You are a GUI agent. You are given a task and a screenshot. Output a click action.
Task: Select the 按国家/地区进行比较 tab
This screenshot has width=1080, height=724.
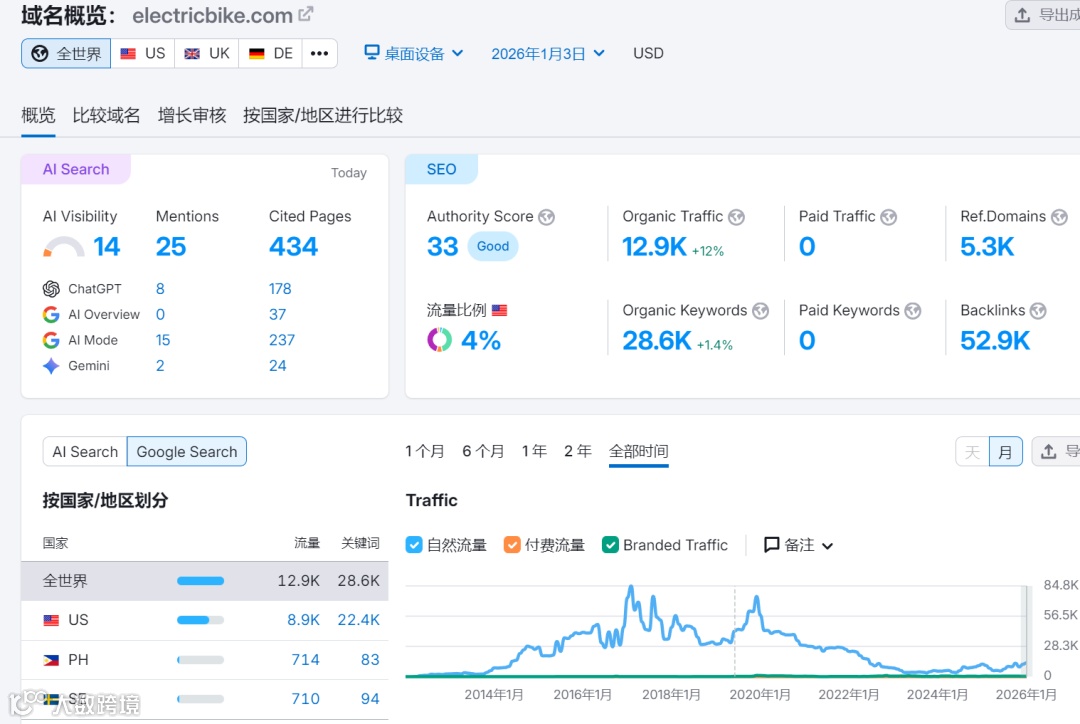coord(322,115)
